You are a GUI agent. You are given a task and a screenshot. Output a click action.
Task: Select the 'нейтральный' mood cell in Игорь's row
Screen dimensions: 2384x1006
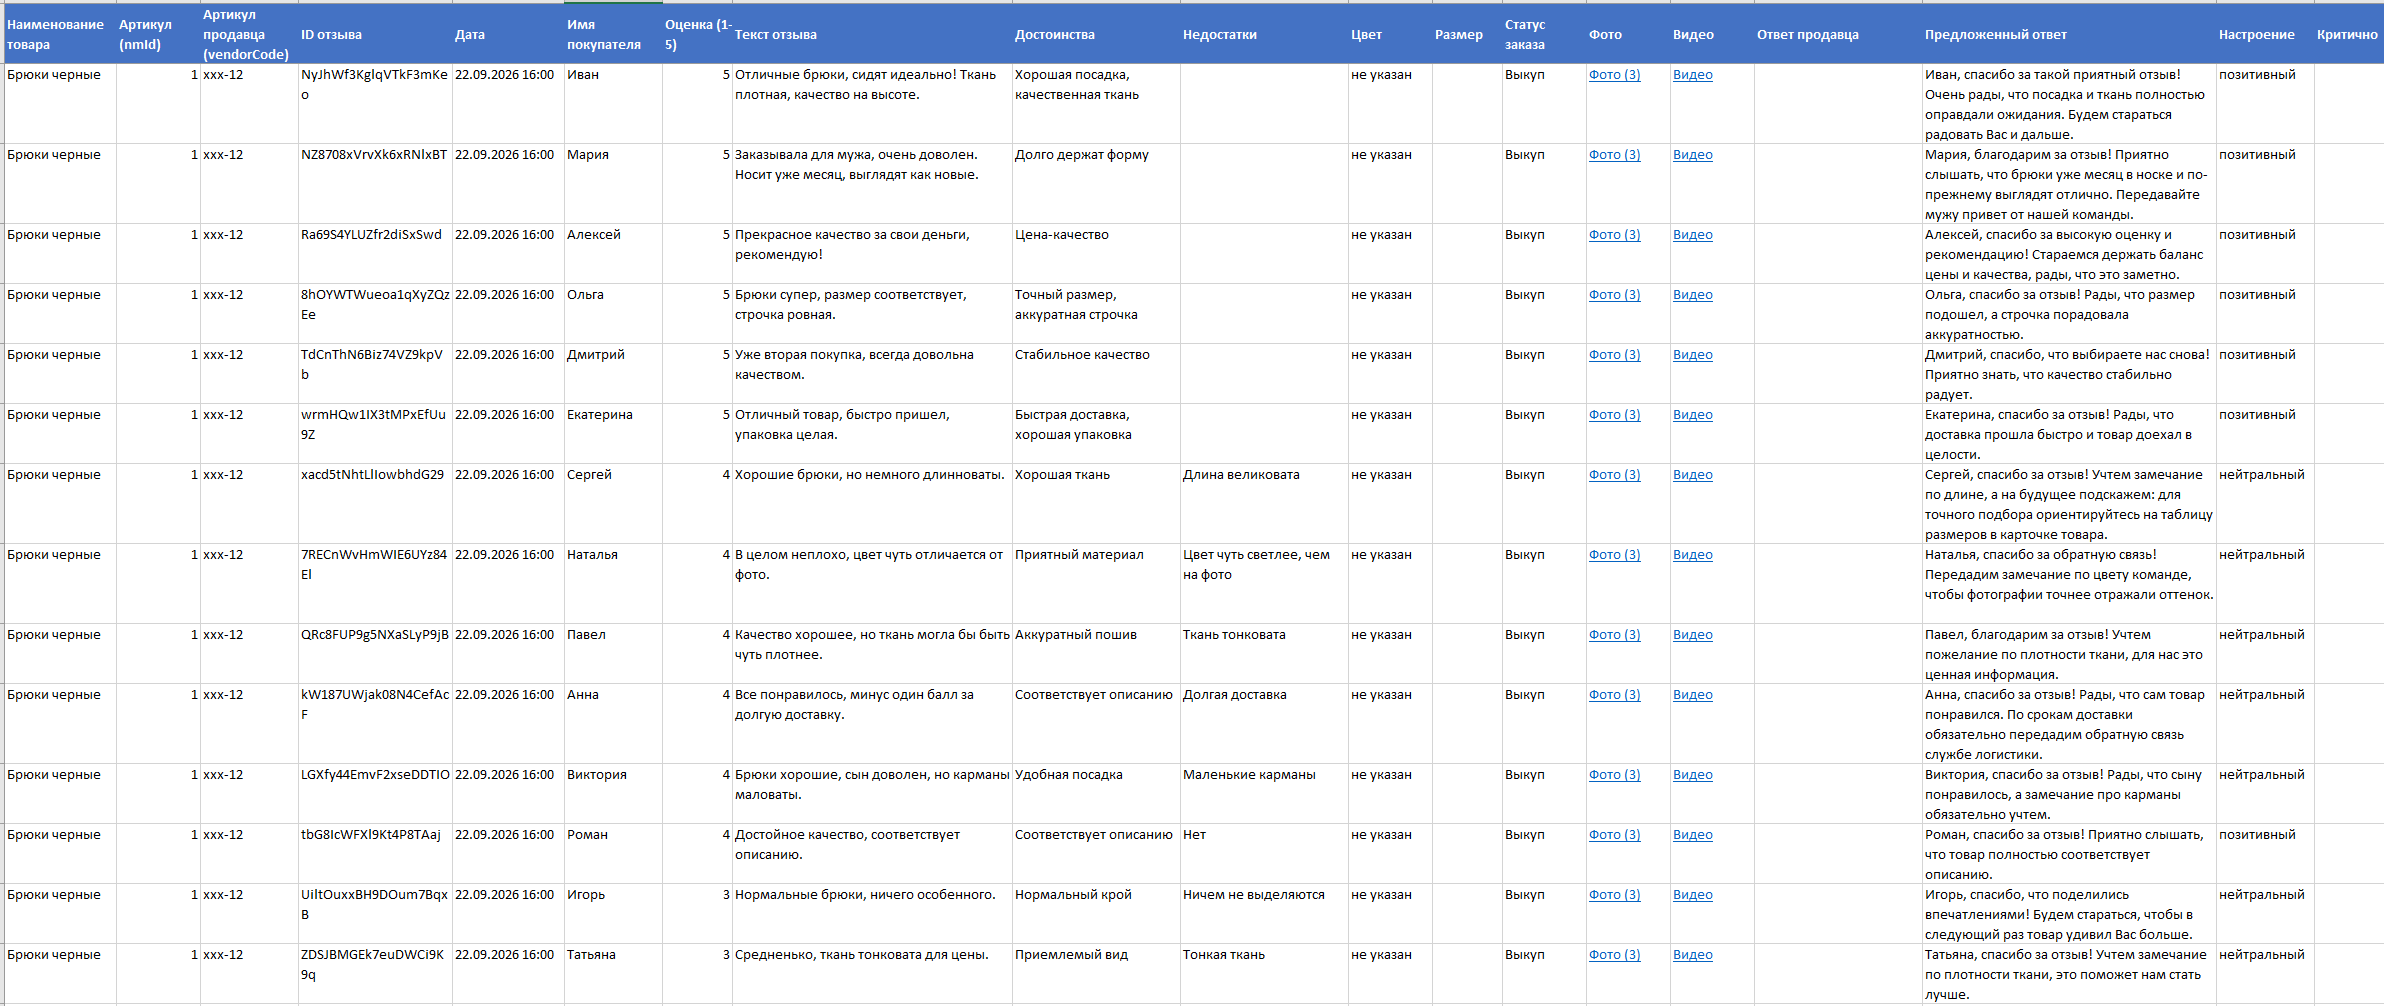2265,913
